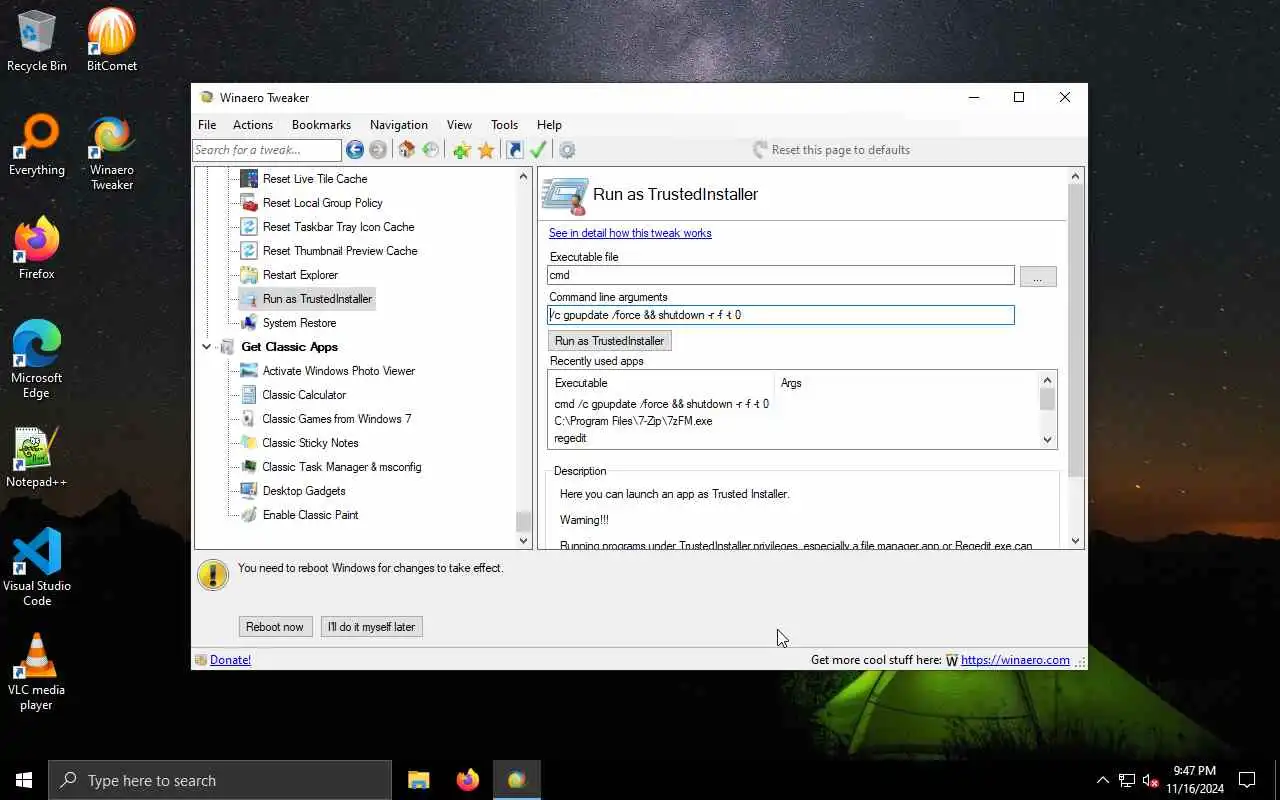The height and width of the screenshot is (800, 1280).
Task: Click the Donate! link
Action: (x=230, y=660)
